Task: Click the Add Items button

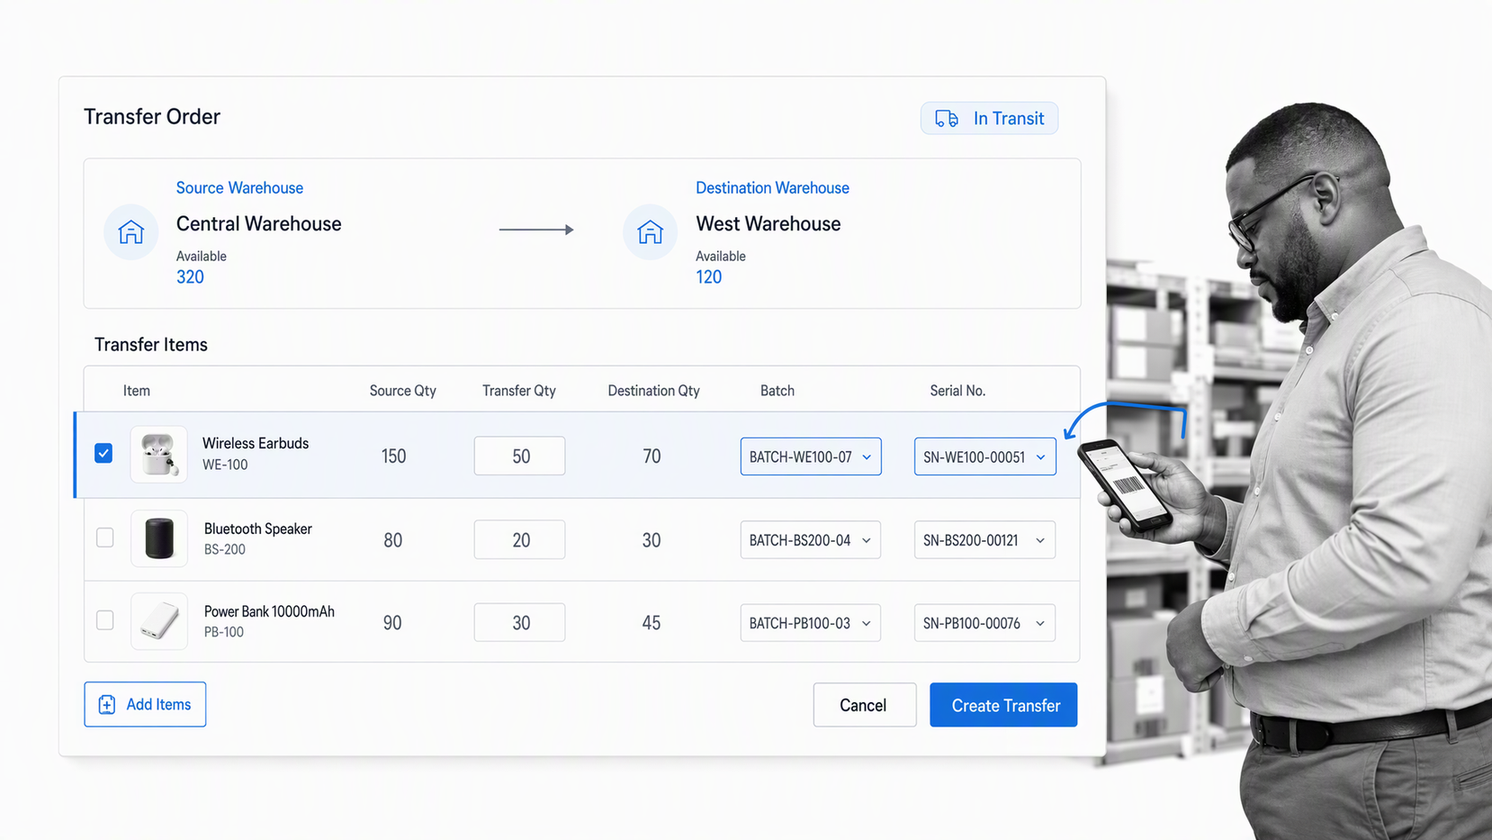Action: pos(145,704)
